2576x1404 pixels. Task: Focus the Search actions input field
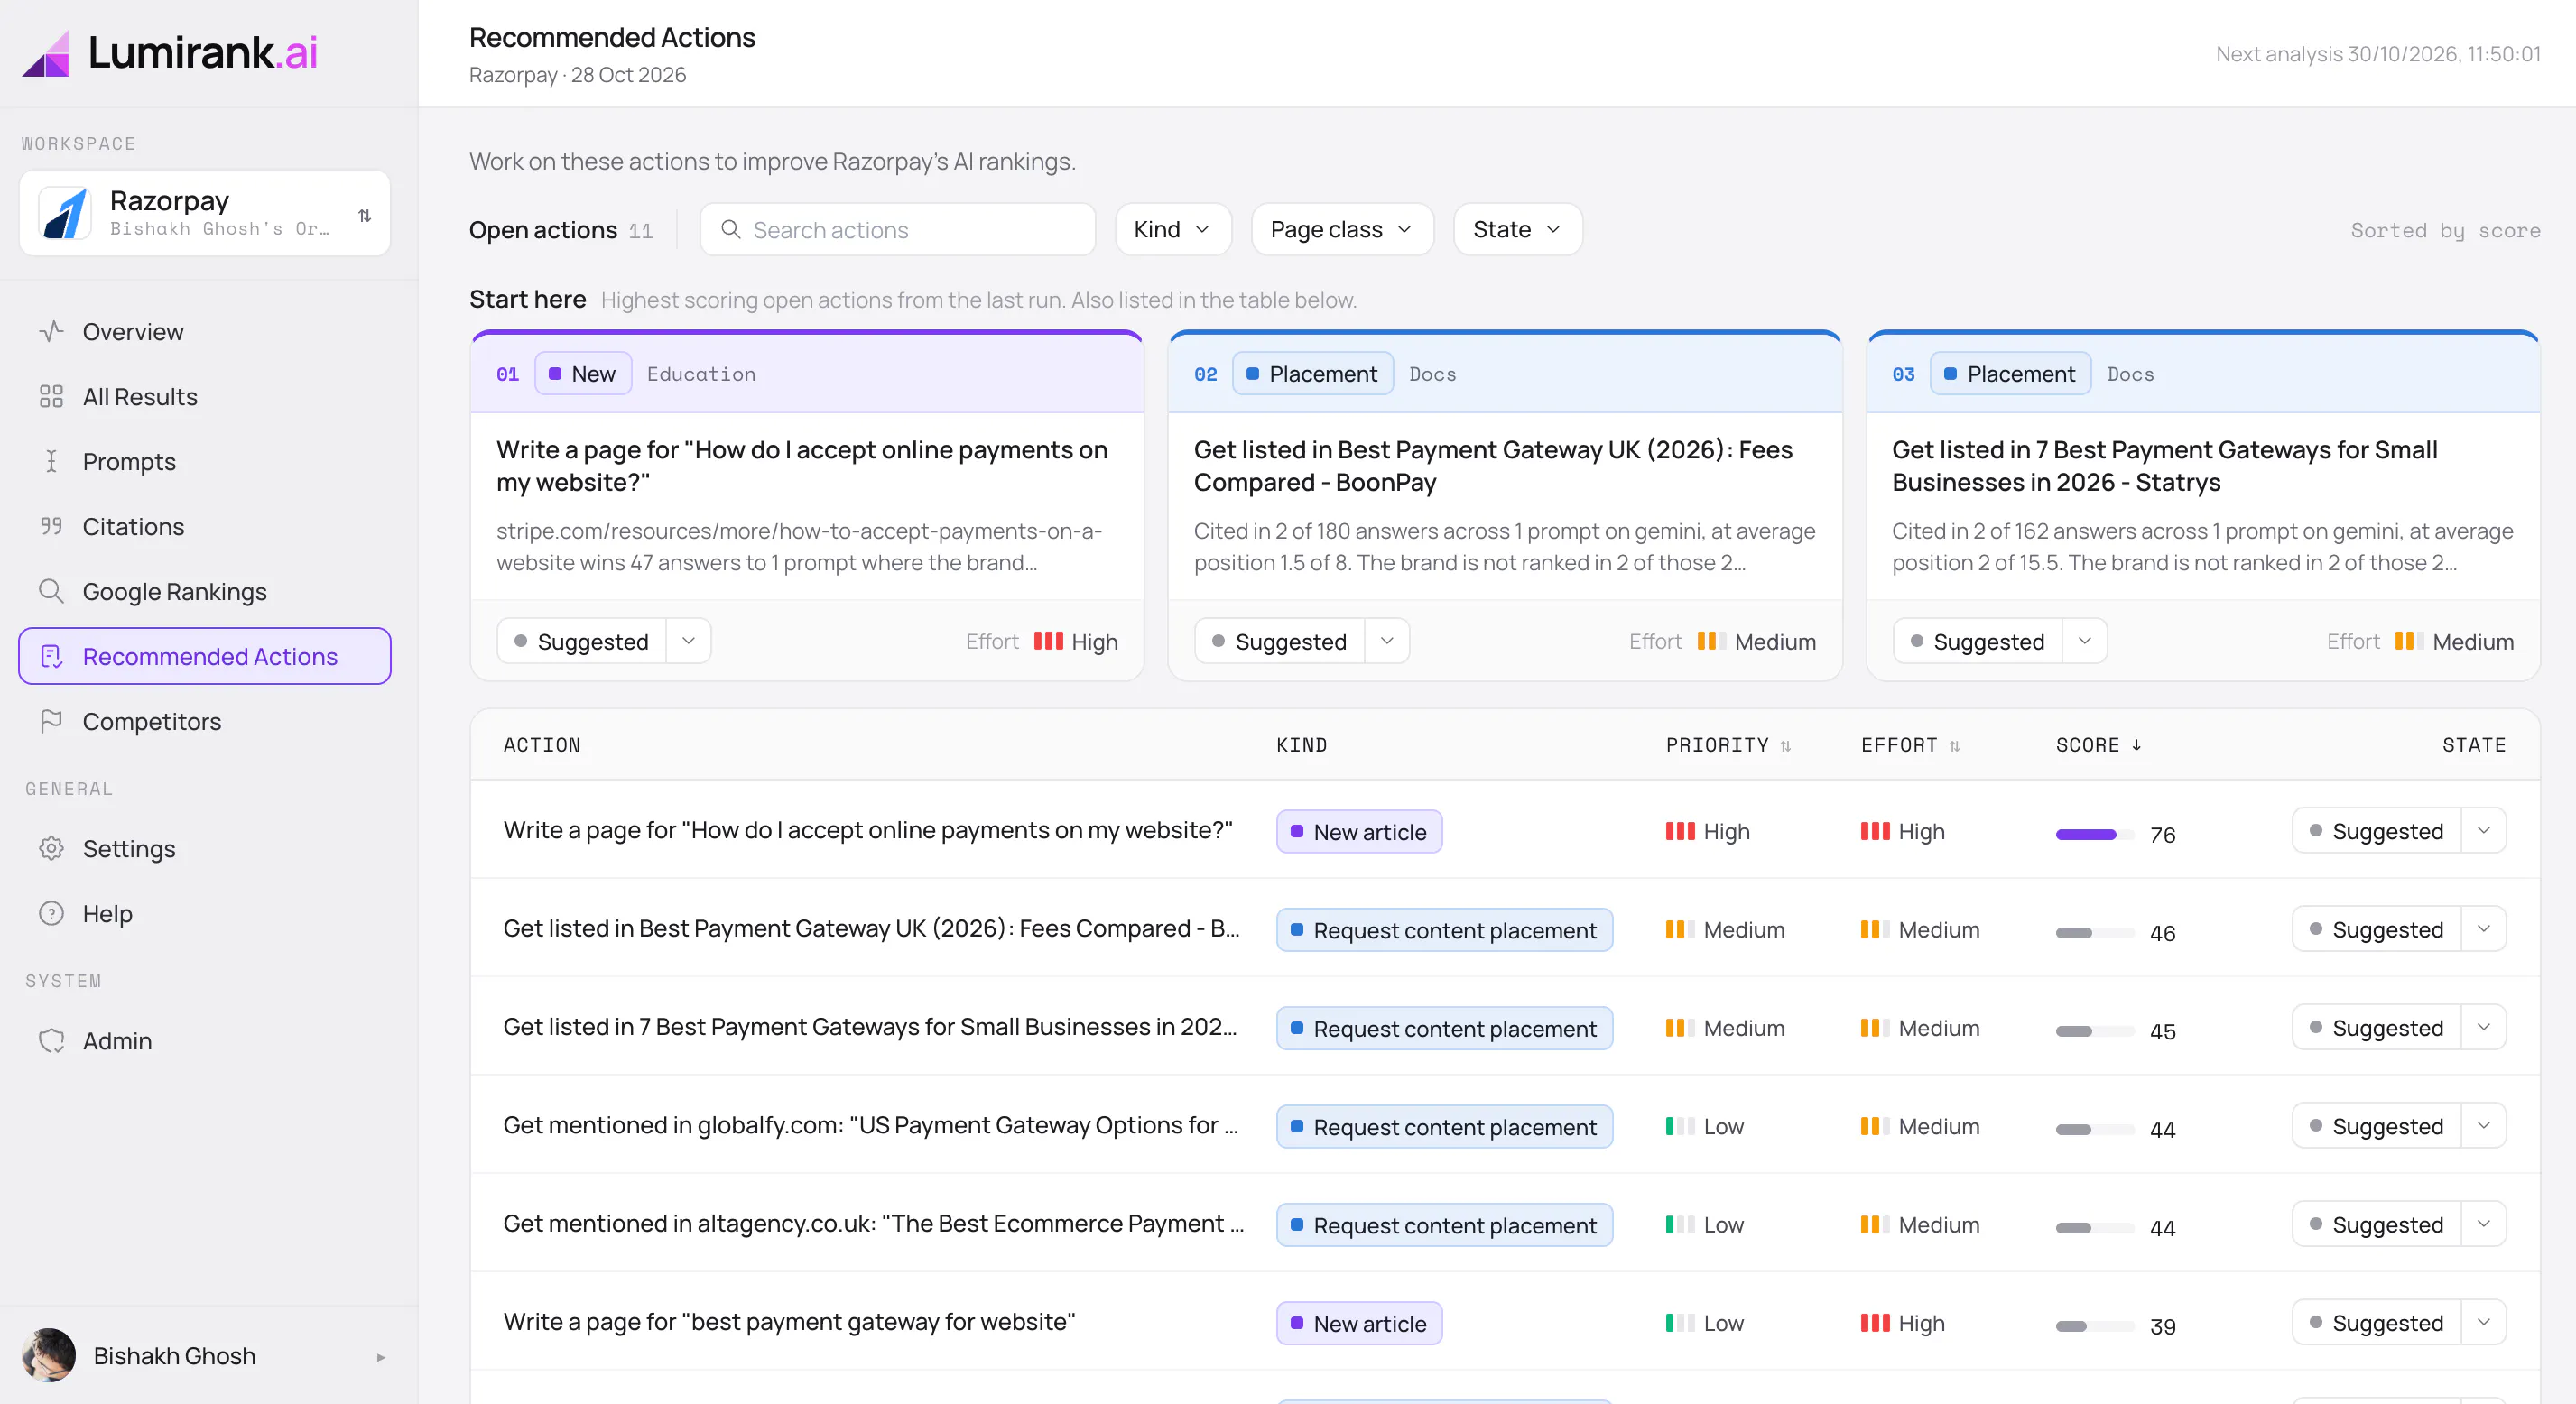click(897, 229)
